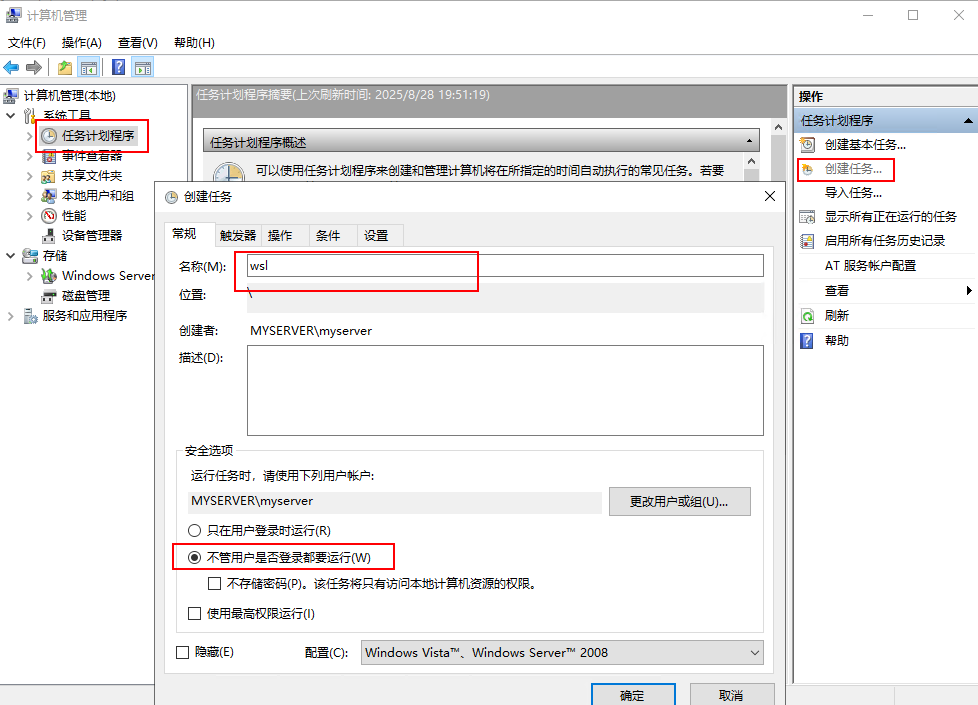Open the 配置 Windows Vista dropdown

[562, 653]
